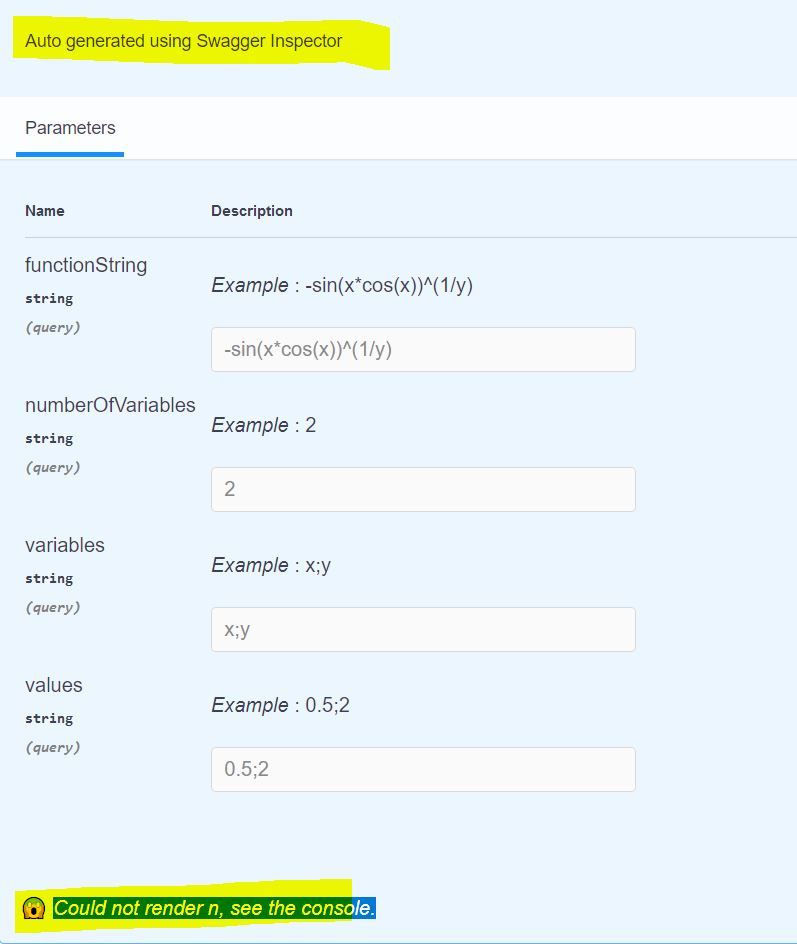Click the Name column header

pos(45,211)
